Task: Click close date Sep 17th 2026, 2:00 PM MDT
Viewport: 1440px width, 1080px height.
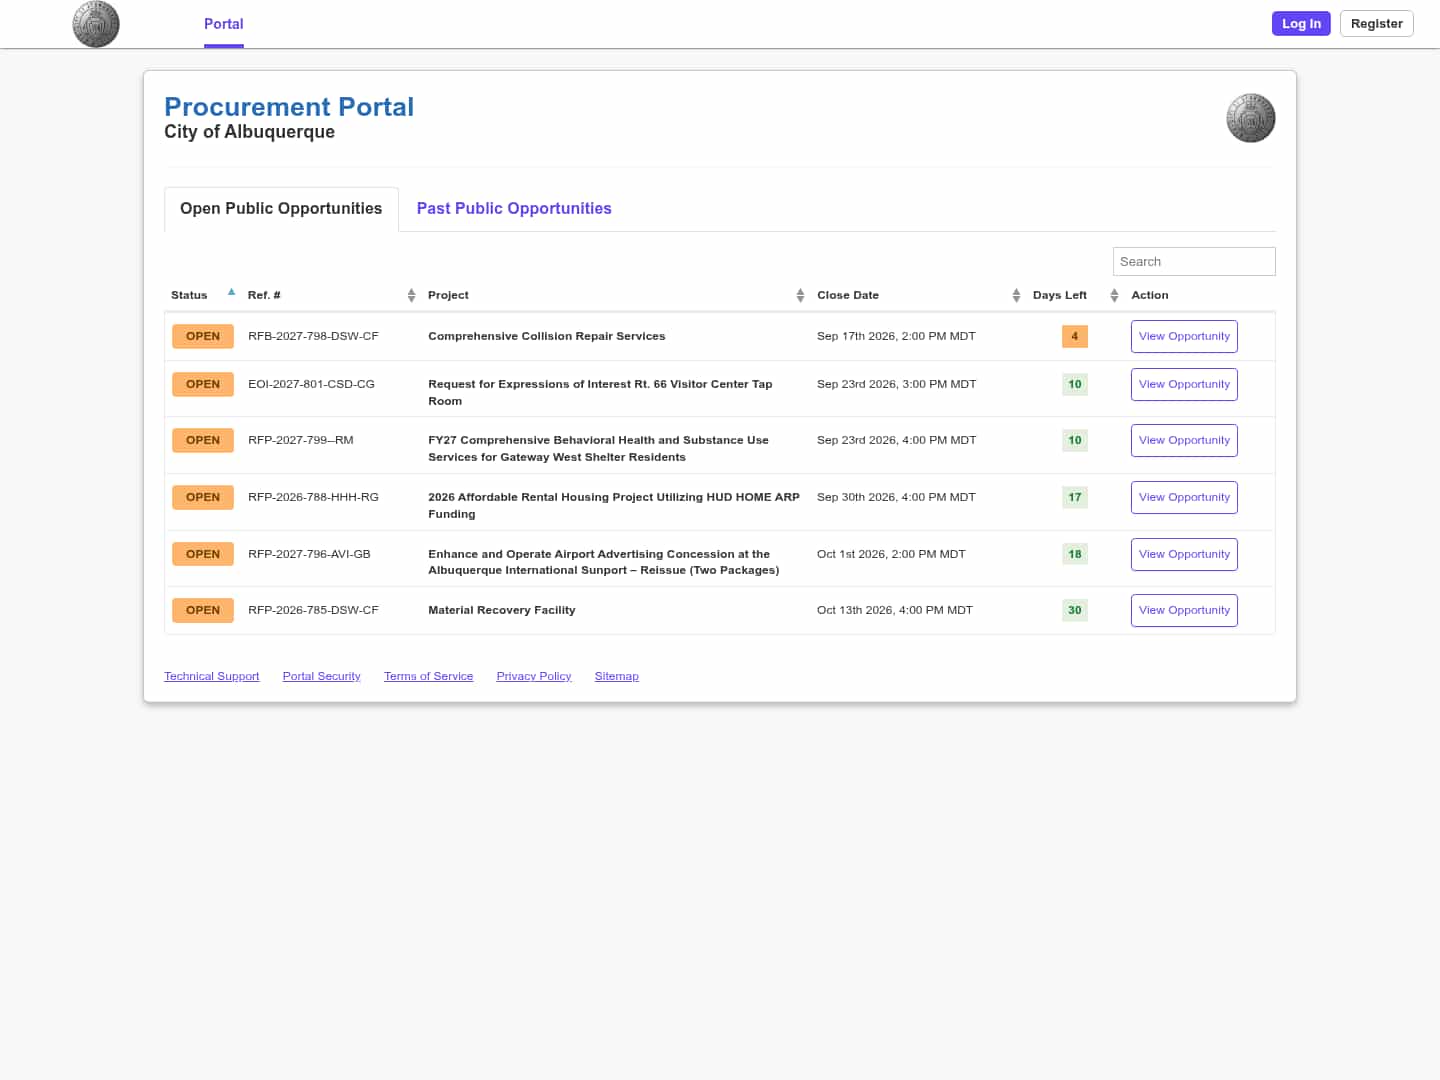Action: pyautogui.click(x=896, y=336)
